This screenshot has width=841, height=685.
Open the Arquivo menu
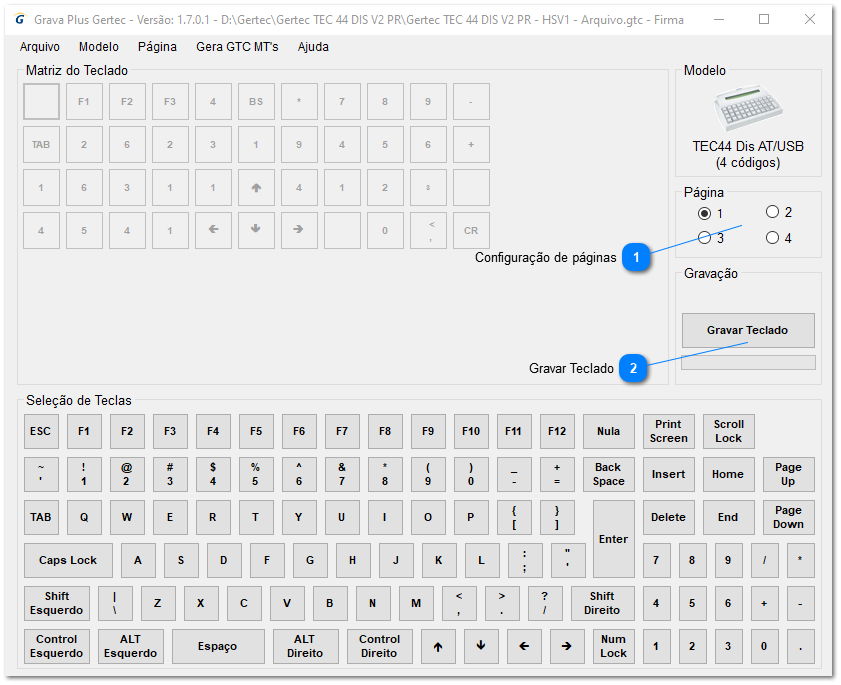point(40,47)
